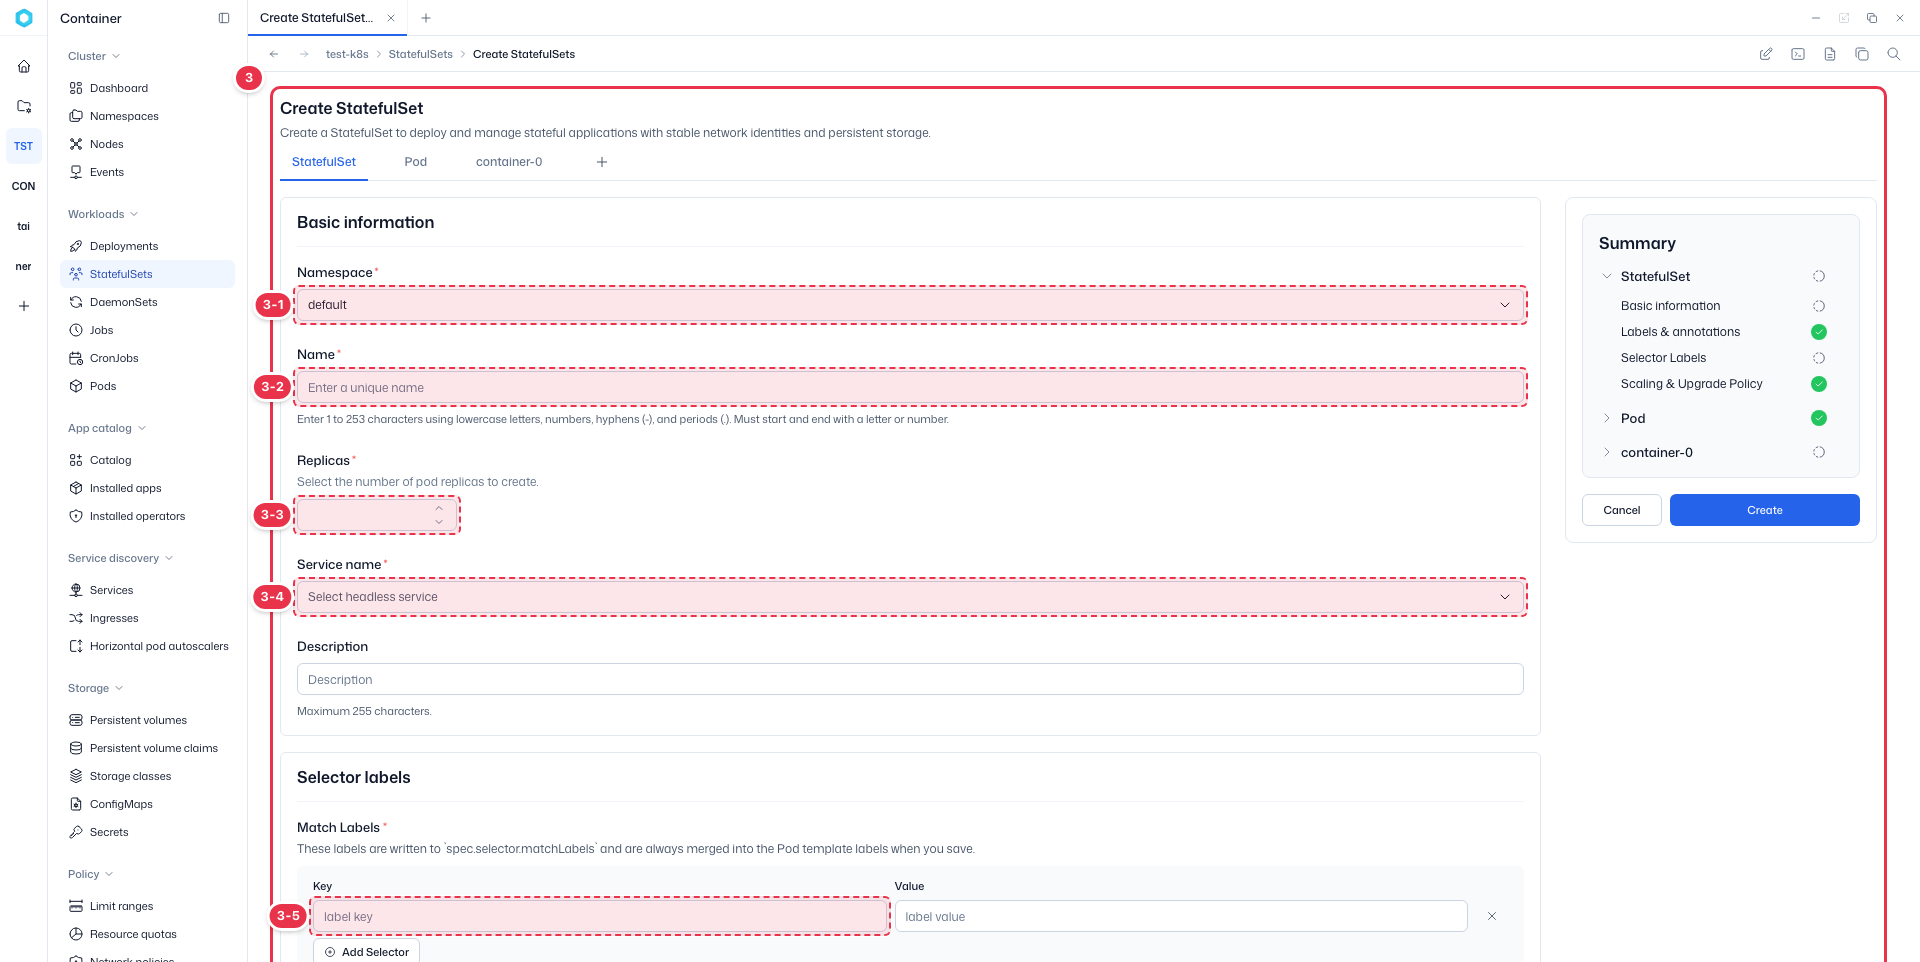Open the Select headless service dropdown
The height and width of the screenshot is (962, 1920).
click(910, 597)
